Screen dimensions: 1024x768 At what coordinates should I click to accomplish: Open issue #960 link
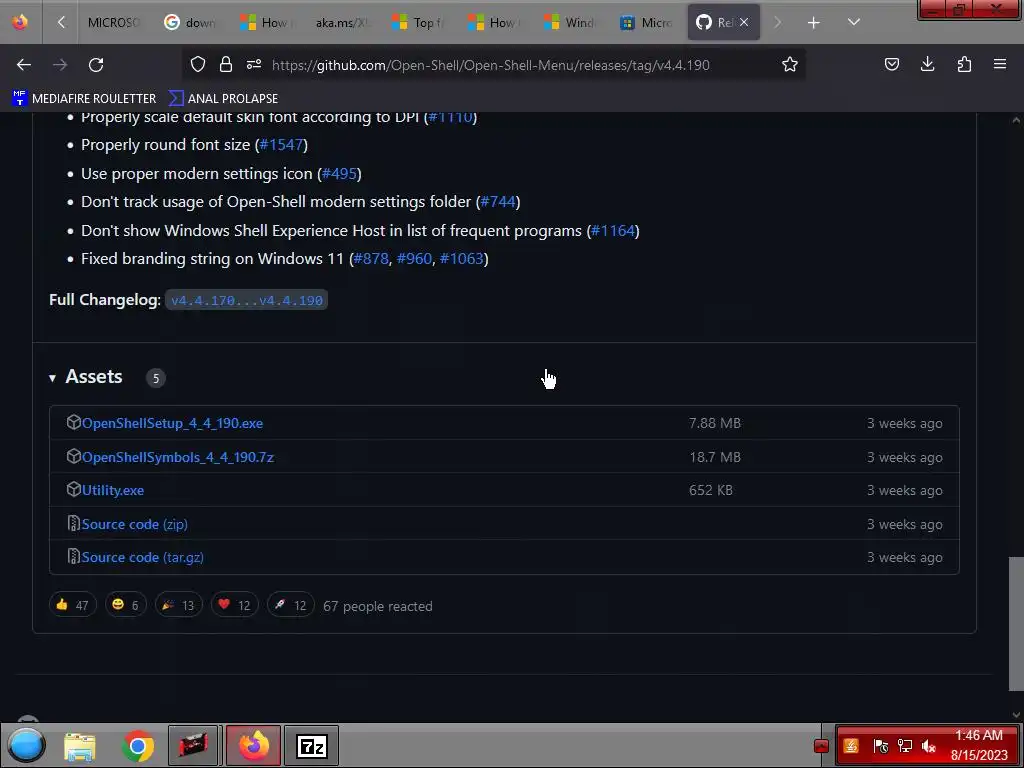tap(414, 259)
